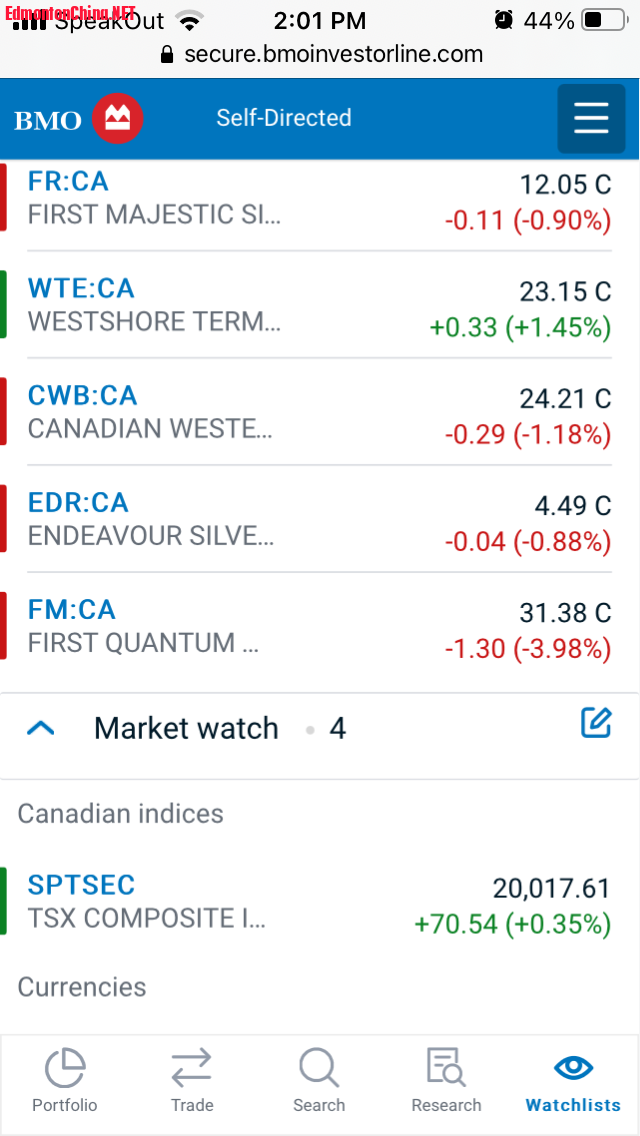Tap the Research tab label
Viewport: 640px width, 1136px height.
(x=446, y=1105)
